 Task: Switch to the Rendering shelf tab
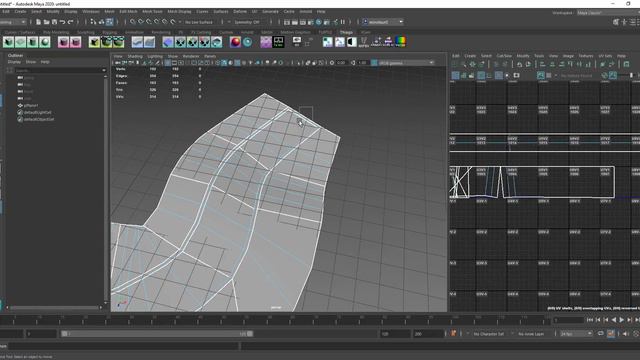[x=161, y=32]
